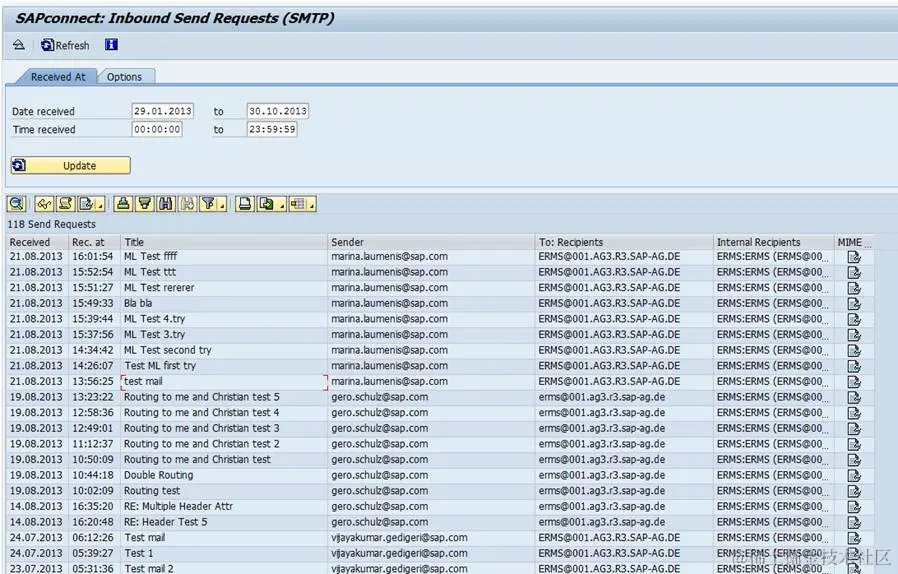Click the Date received from field
This screenshot has width=898, height=574.
(163, 111)
